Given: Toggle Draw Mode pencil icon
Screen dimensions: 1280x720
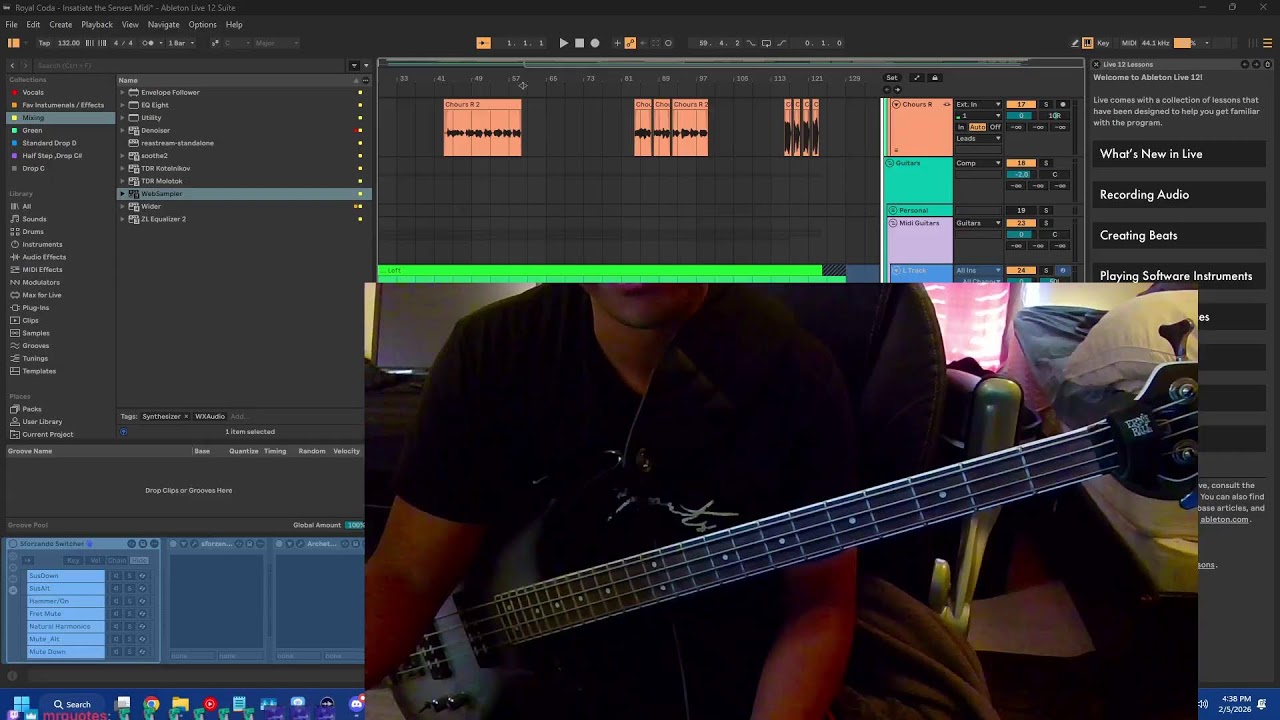Looking at the screenshot, I should click(1075, 43).
